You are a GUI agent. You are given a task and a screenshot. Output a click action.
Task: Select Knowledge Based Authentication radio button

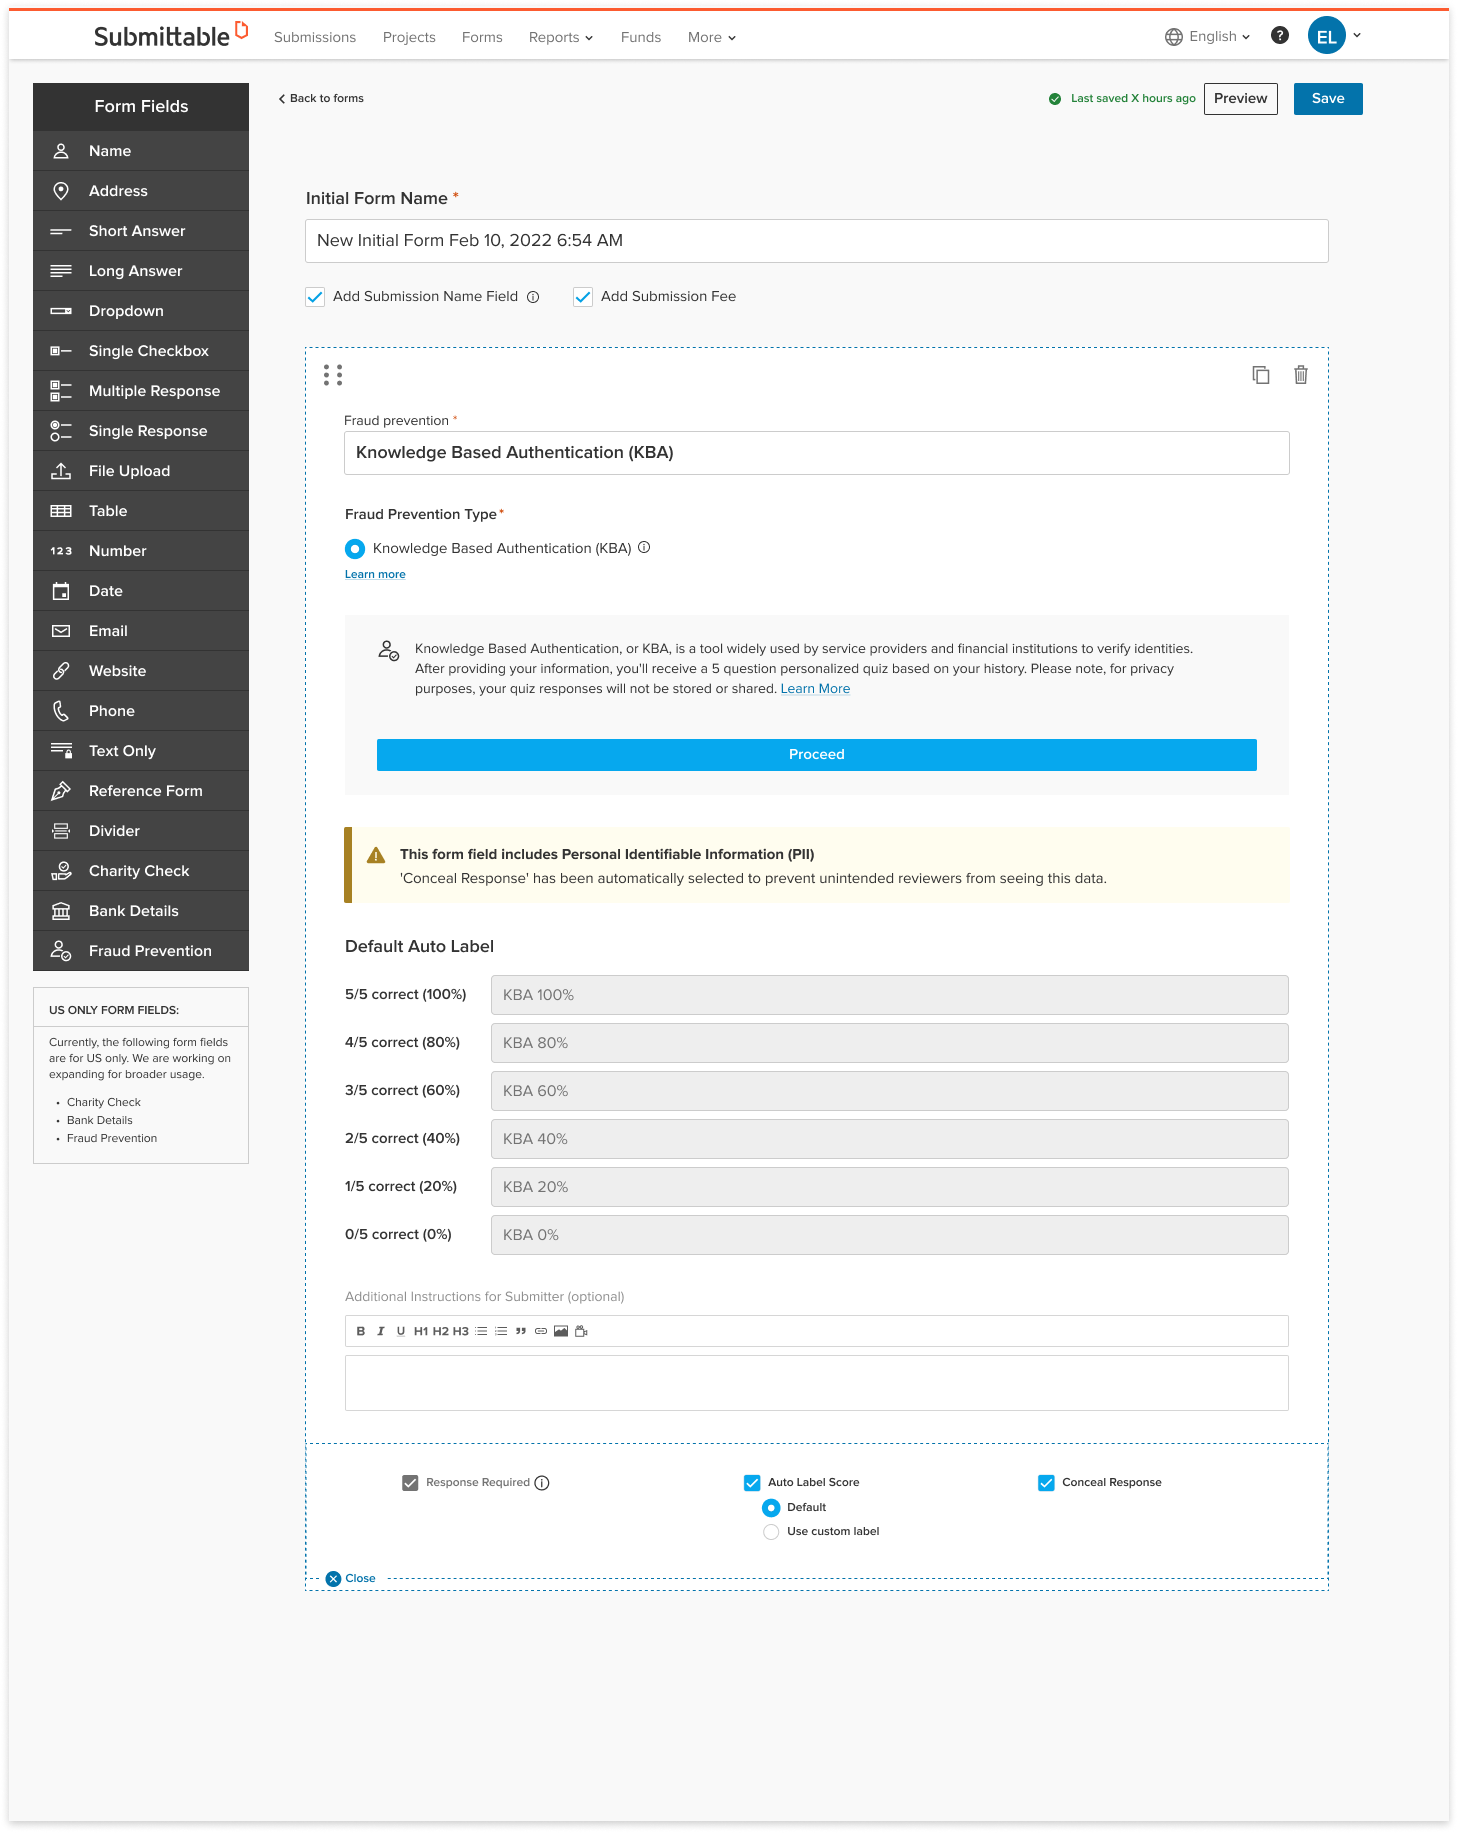tap(355, 549)
